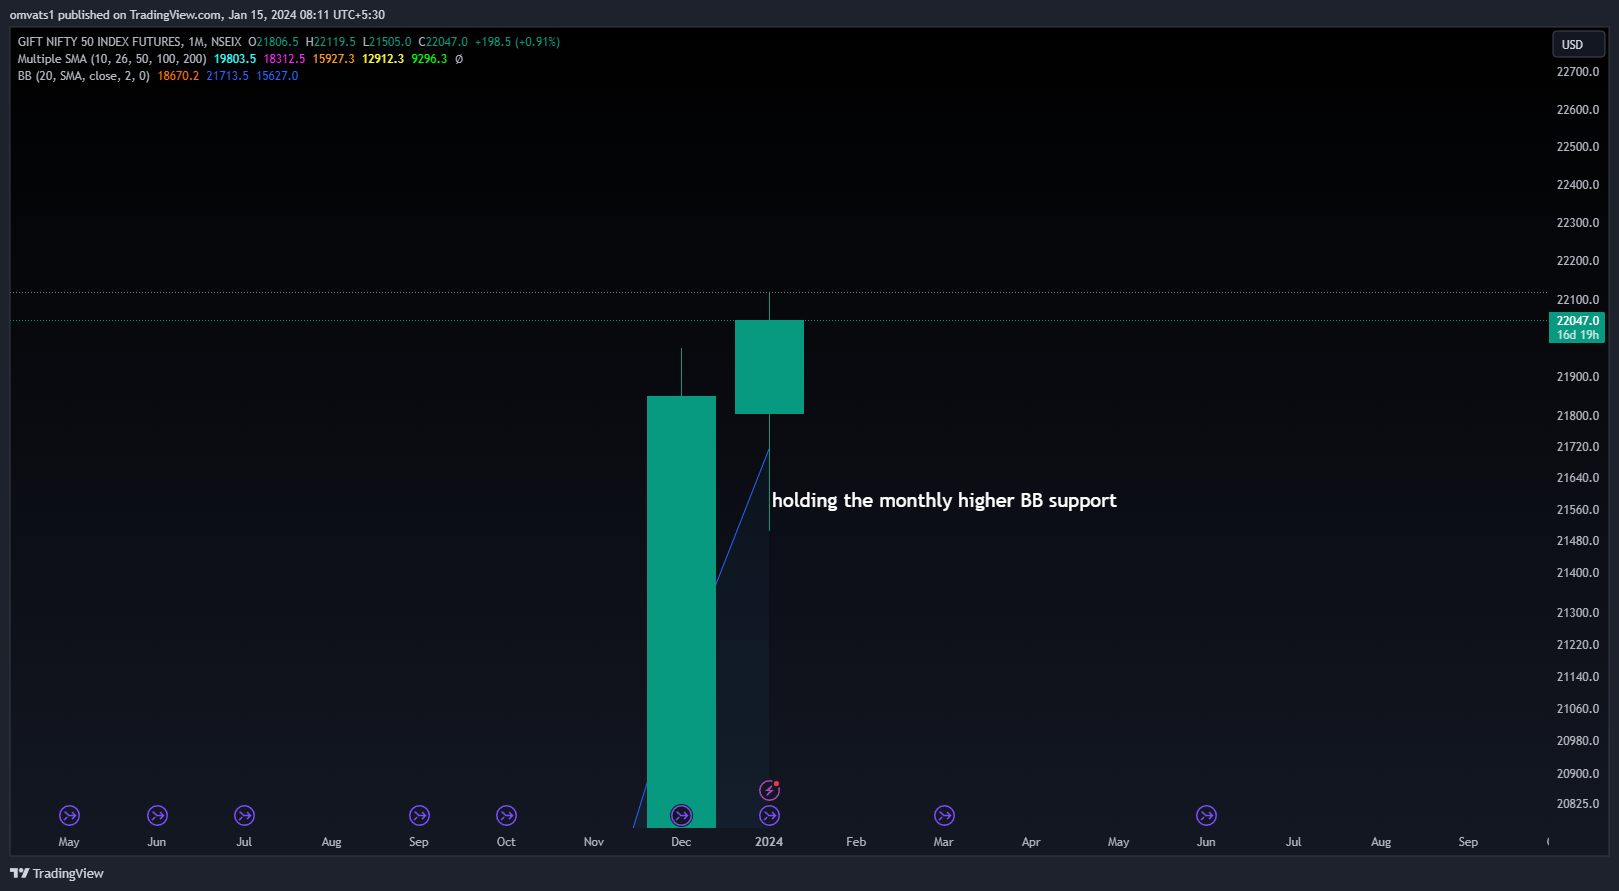Screen dimensions: 1619x891
Task: Click the 22100.0 price axis label
Action: [1577, 300]
